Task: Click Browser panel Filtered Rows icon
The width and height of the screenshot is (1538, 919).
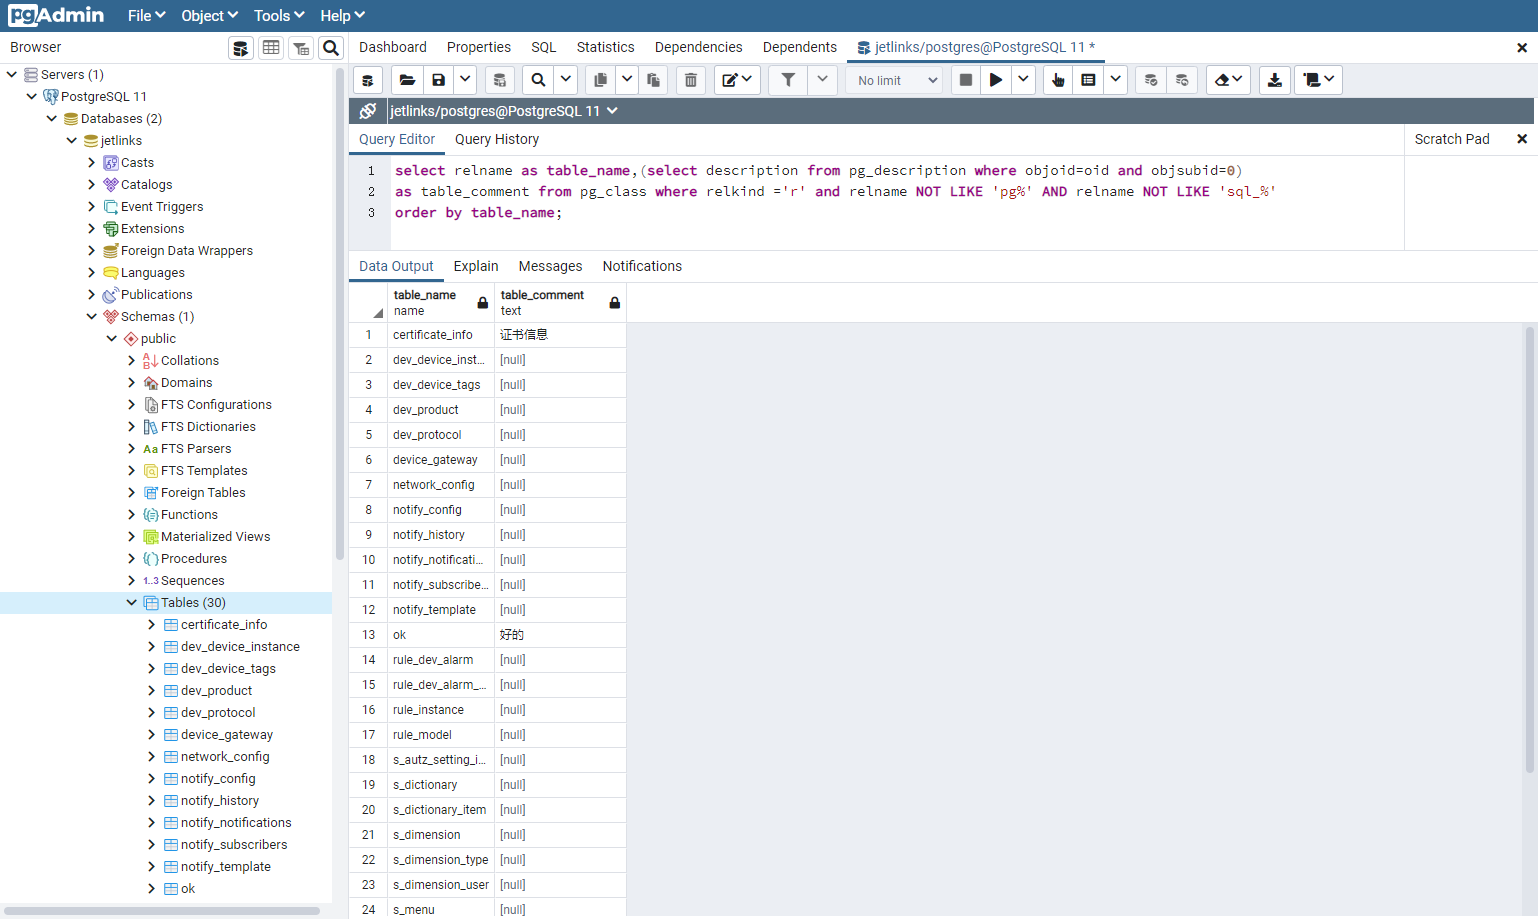Action: 301,48
